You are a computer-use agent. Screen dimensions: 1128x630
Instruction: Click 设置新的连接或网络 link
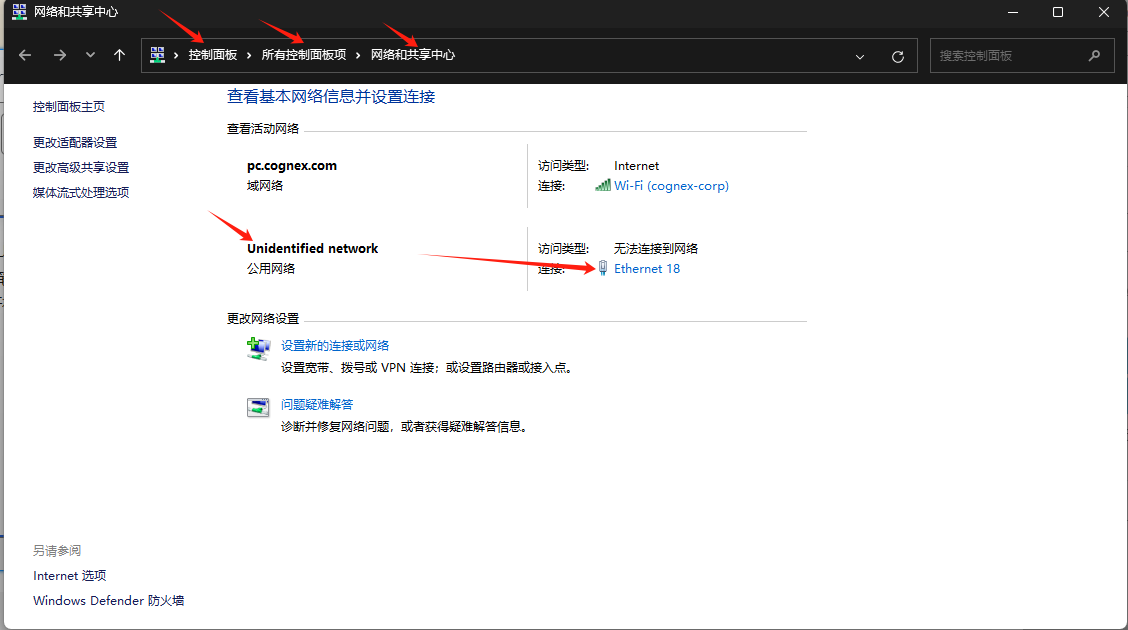(335, 346)
